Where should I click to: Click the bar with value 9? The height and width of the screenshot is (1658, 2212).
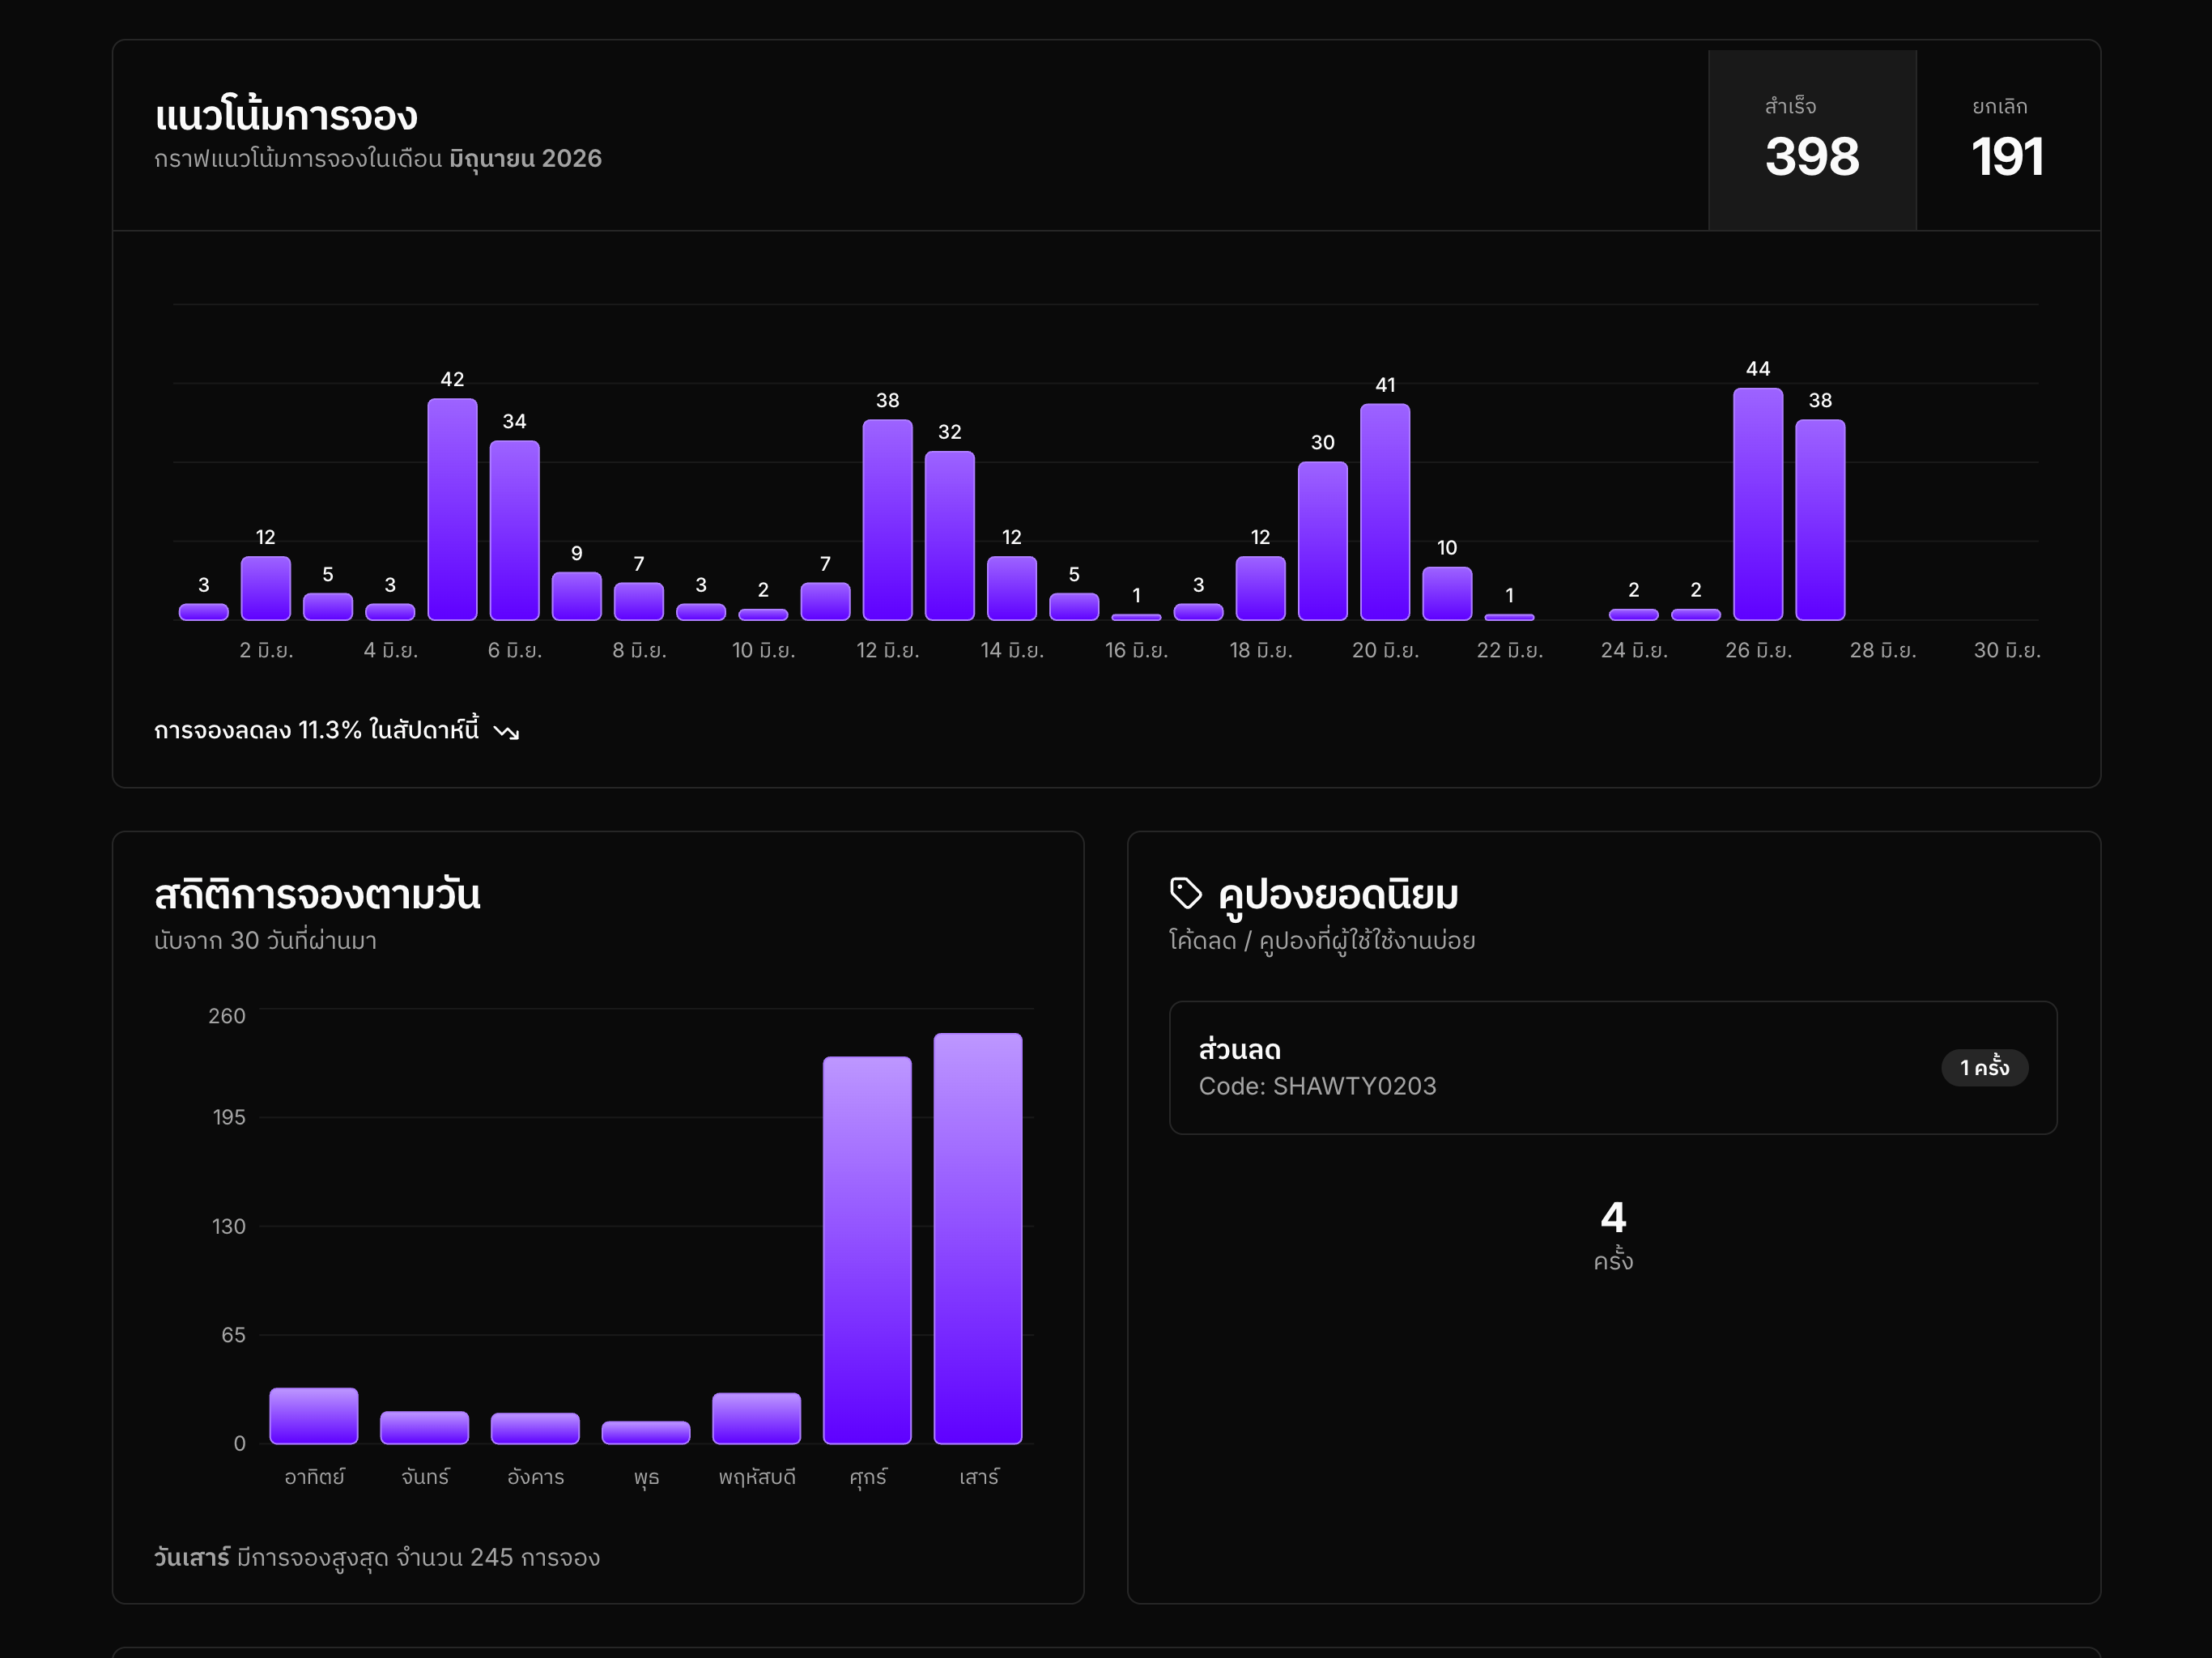[x=576, y=596]
